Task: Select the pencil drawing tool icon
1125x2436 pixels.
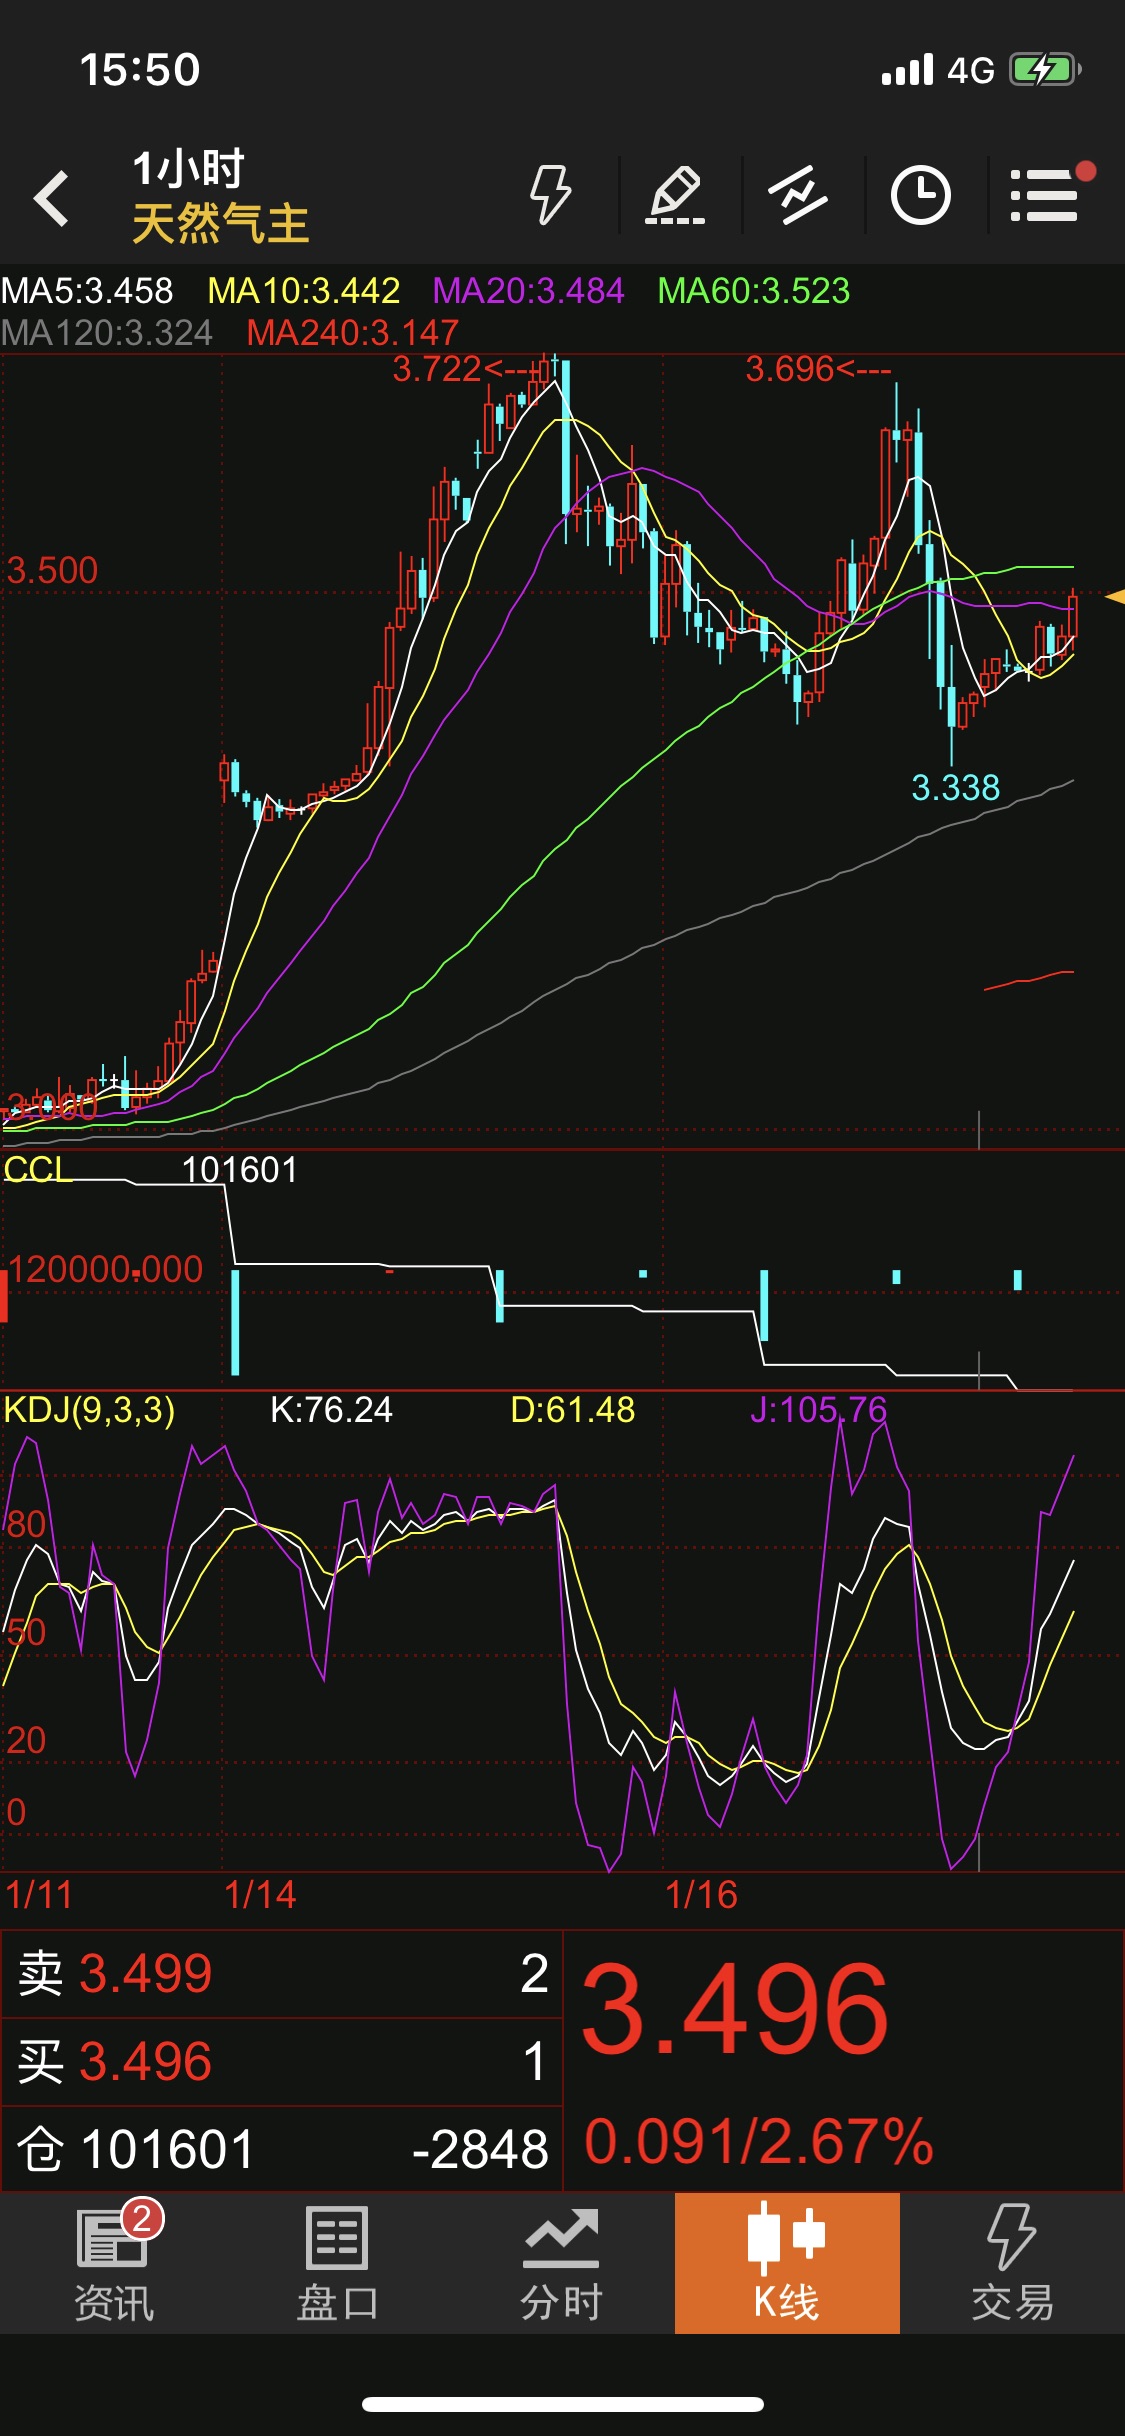Action: (x=675, y=194)
